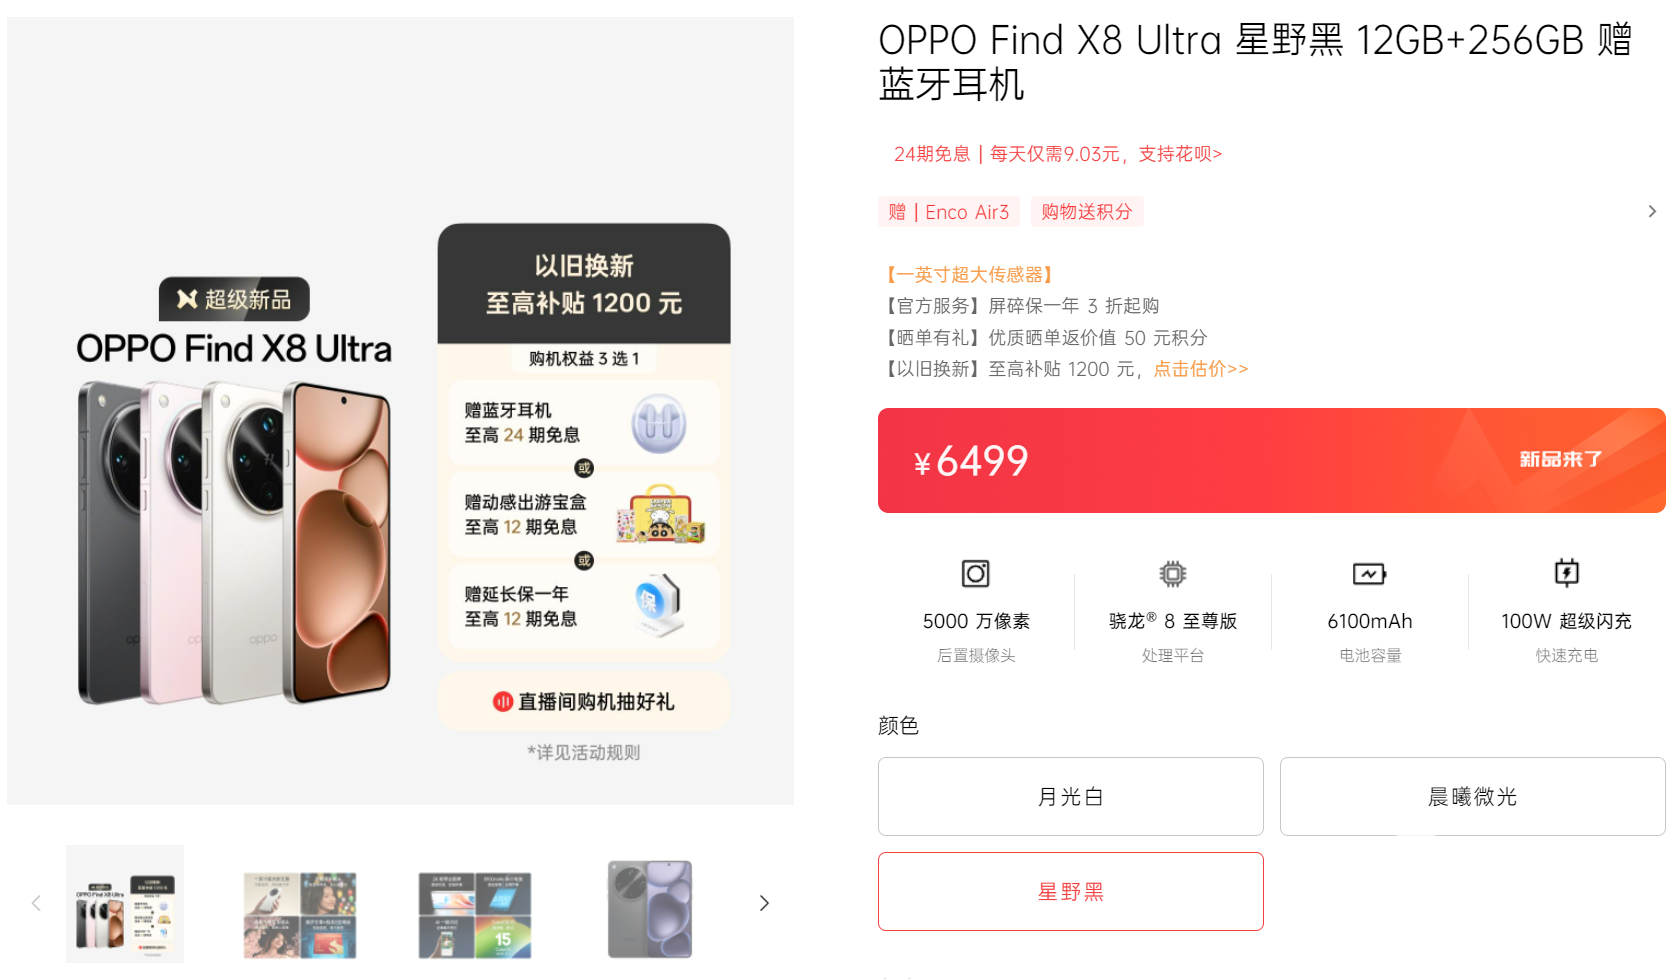Click the 6100mAh battery capacity icon

[x=1369, y=574]
